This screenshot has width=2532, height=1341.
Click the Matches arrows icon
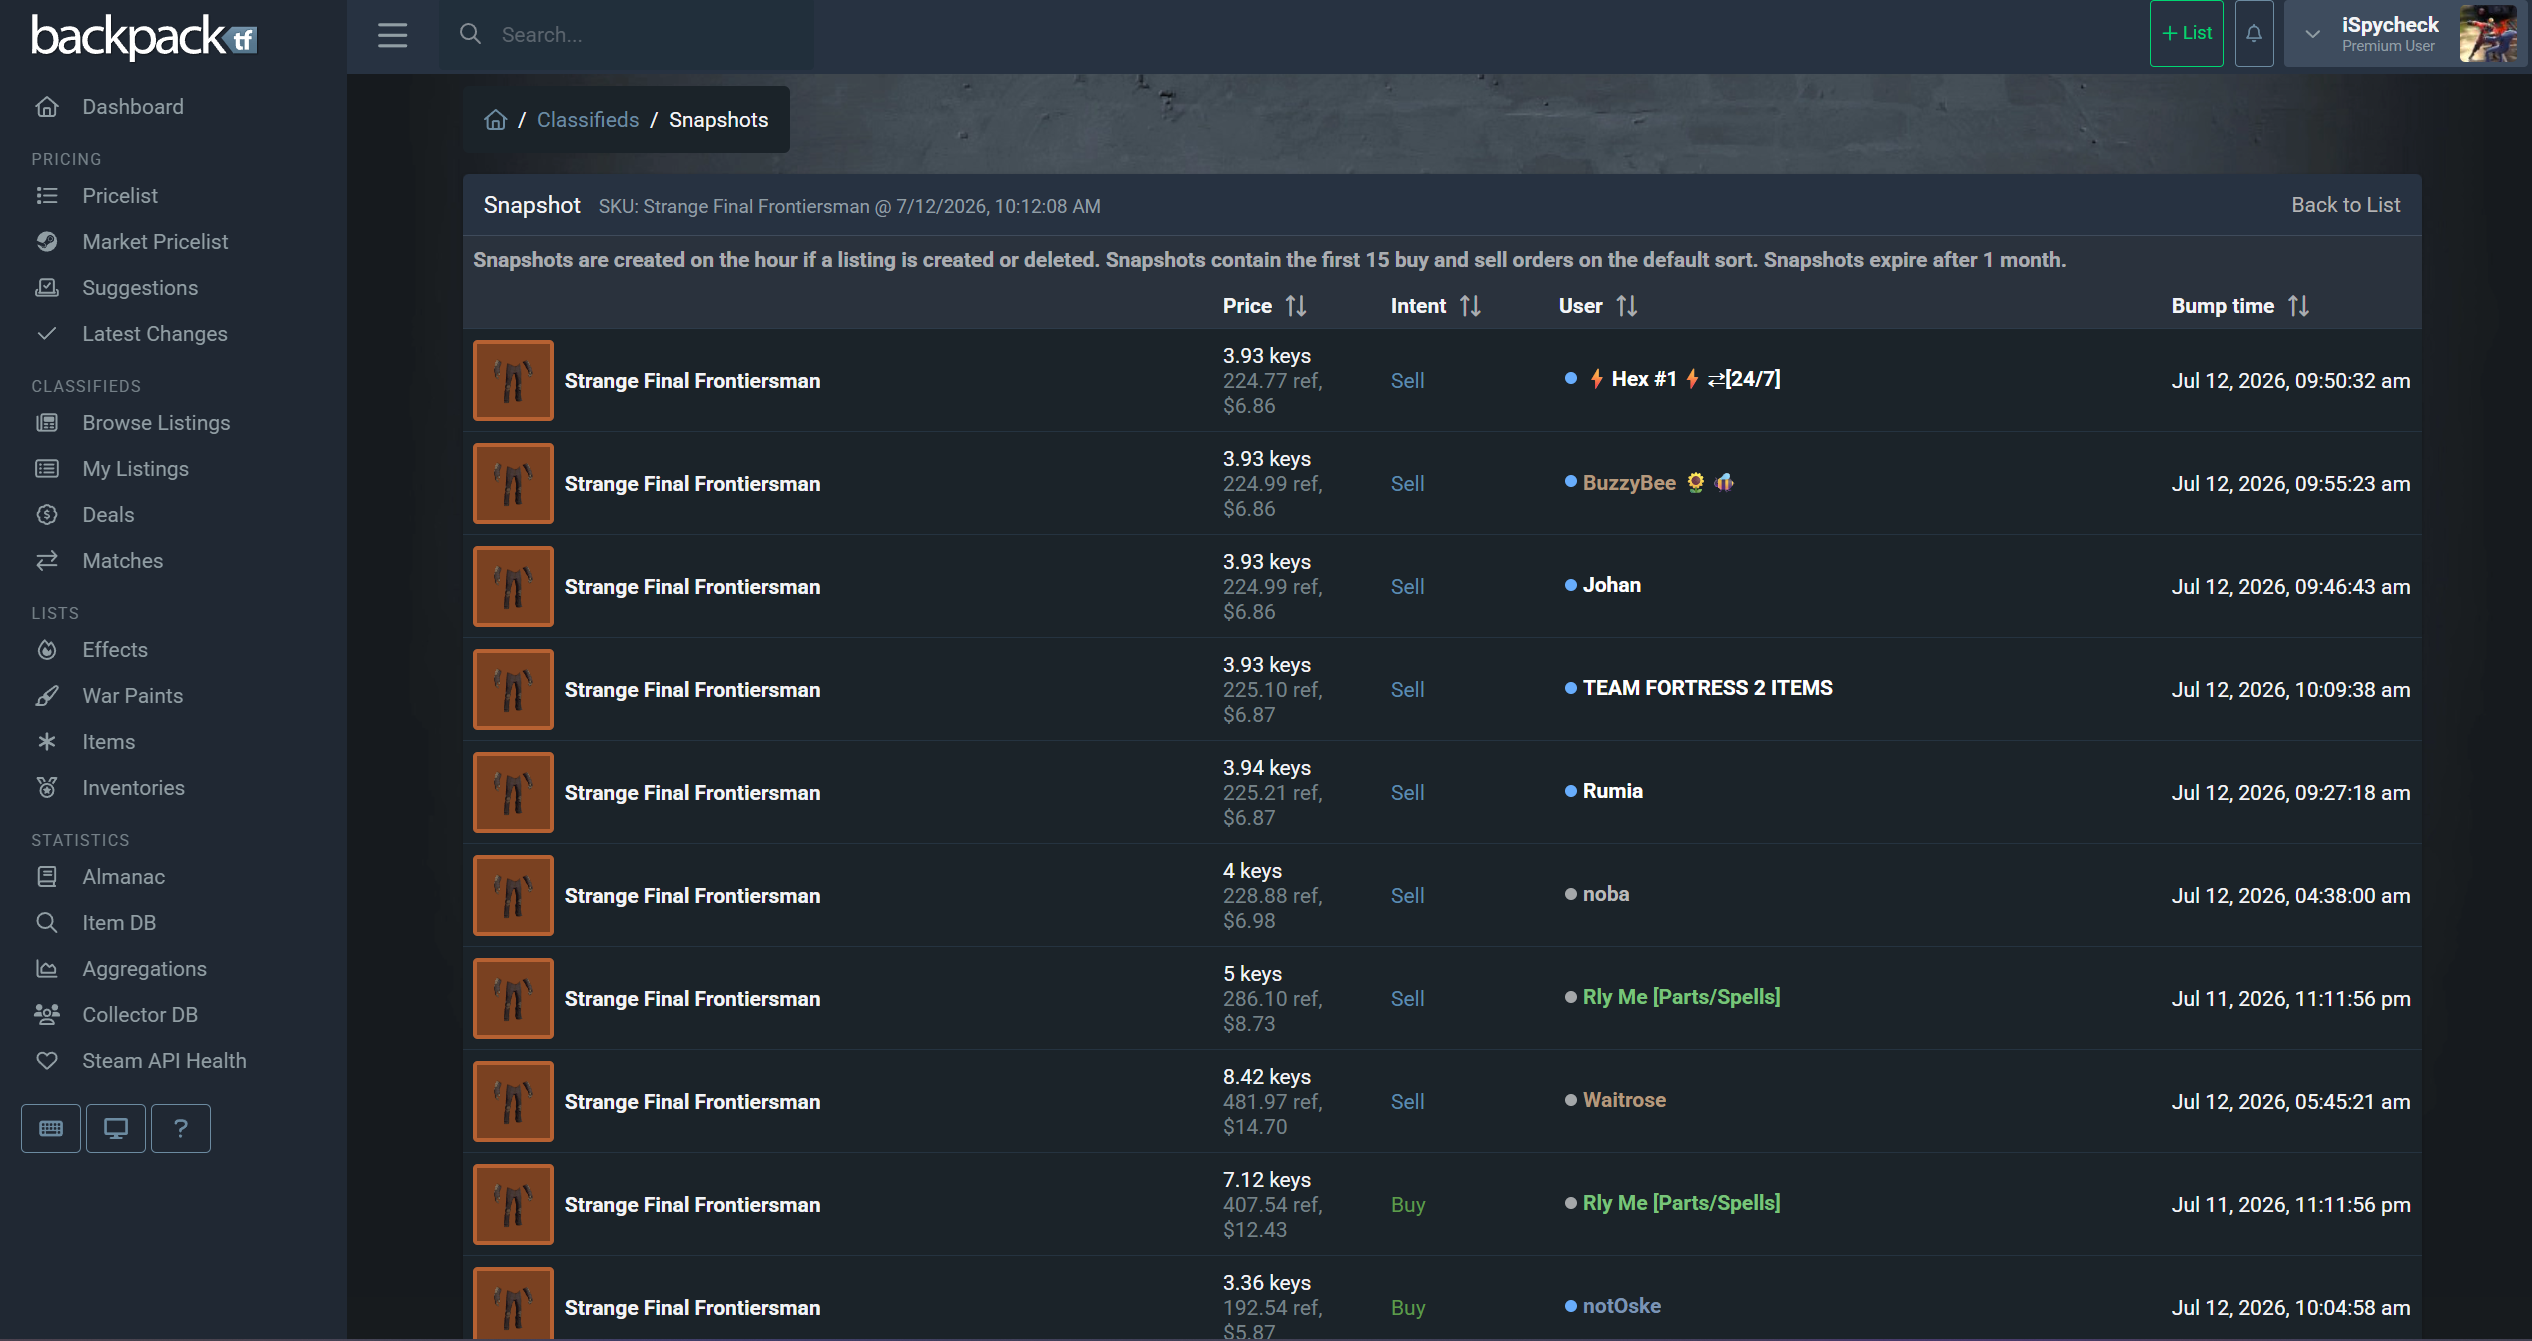47,561
